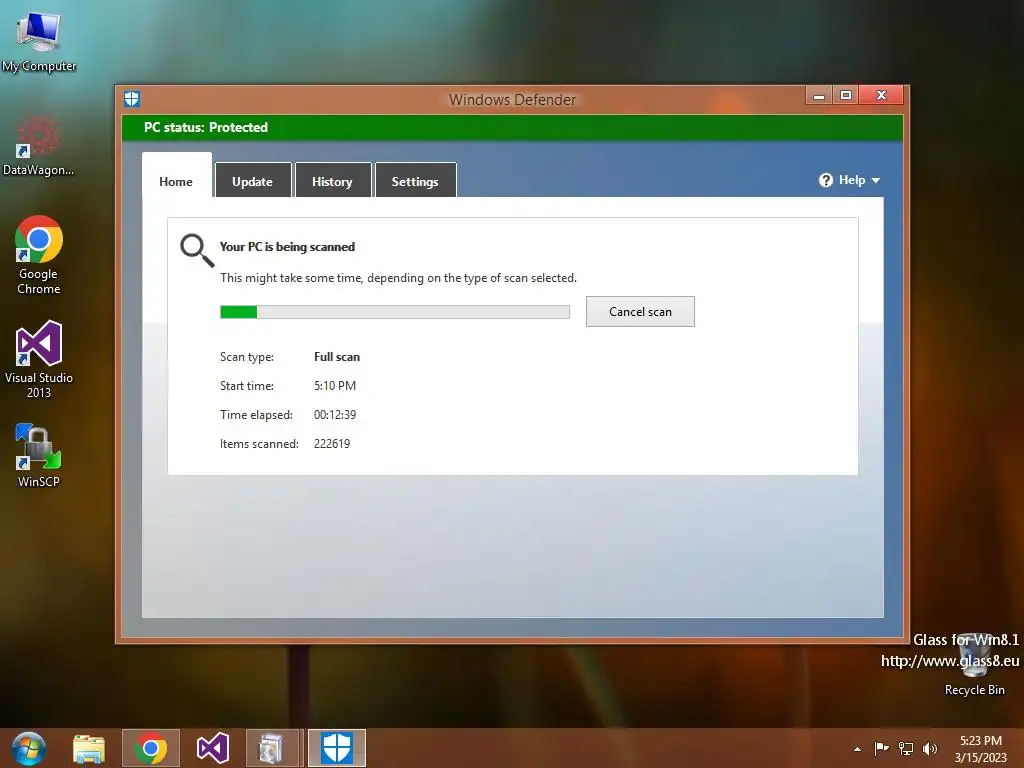
Task: Select Windows Defender in the taskbar
Action: tap(337, 748)
